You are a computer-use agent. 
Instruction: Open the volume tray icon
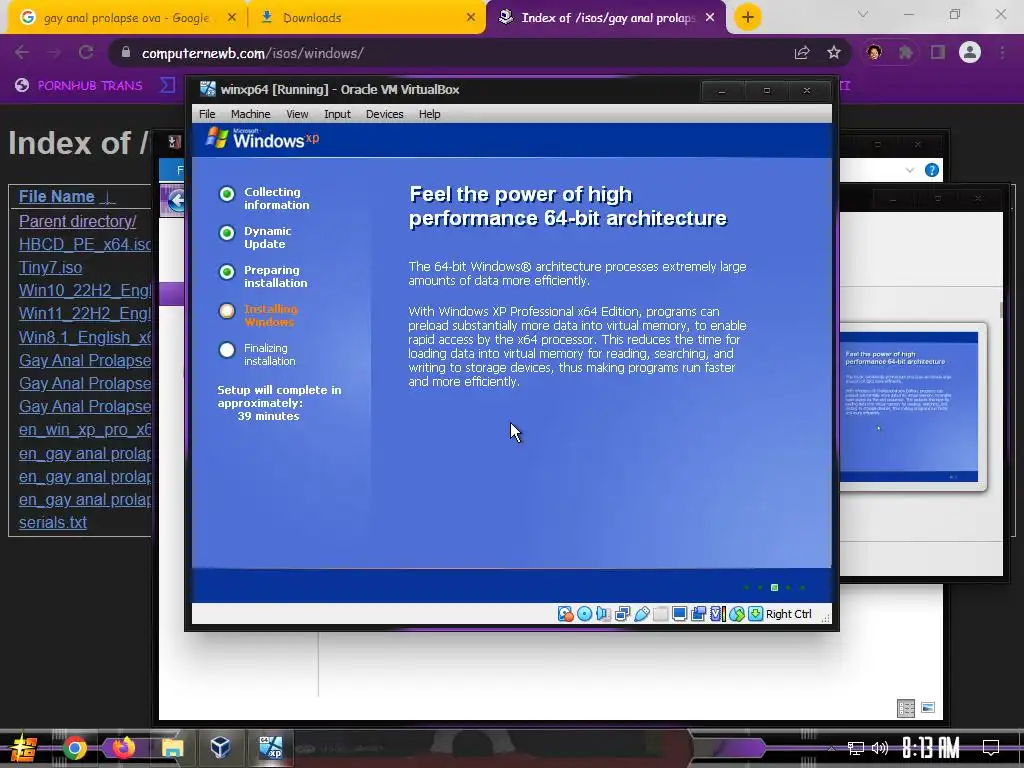(x=880, y=748)
